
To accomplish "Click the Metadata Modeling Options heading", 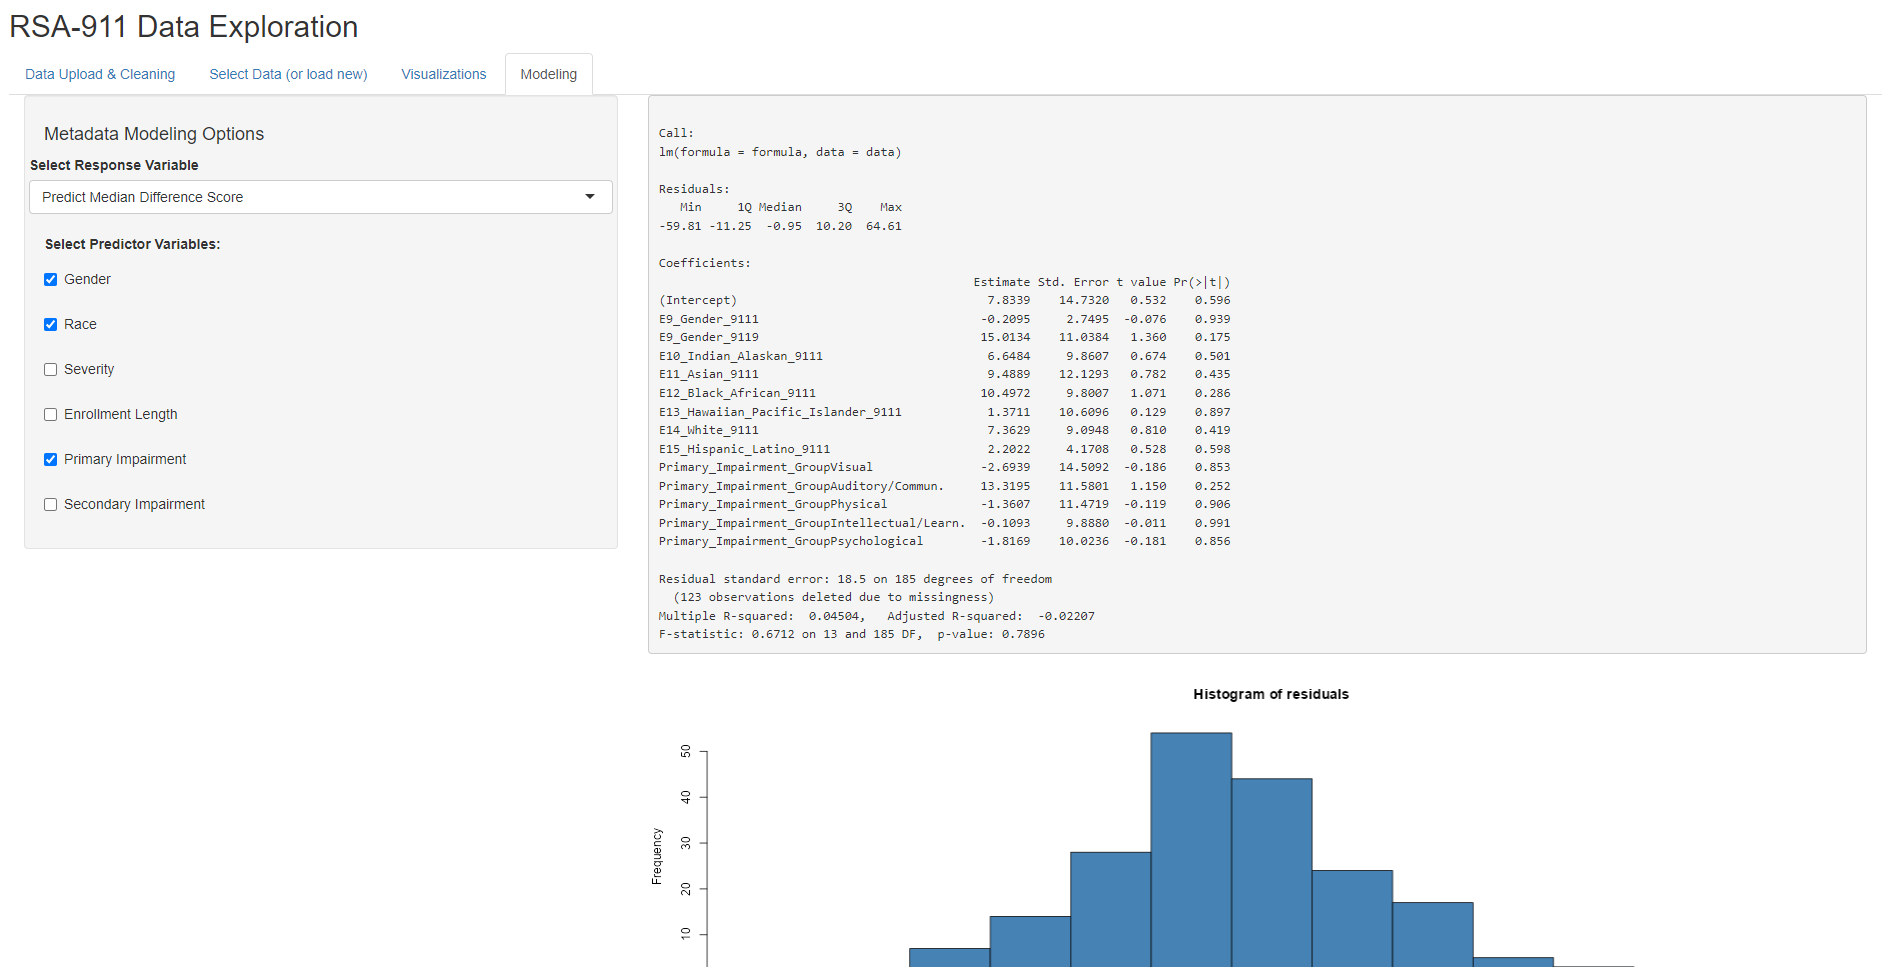I will (x=154, y=134).
